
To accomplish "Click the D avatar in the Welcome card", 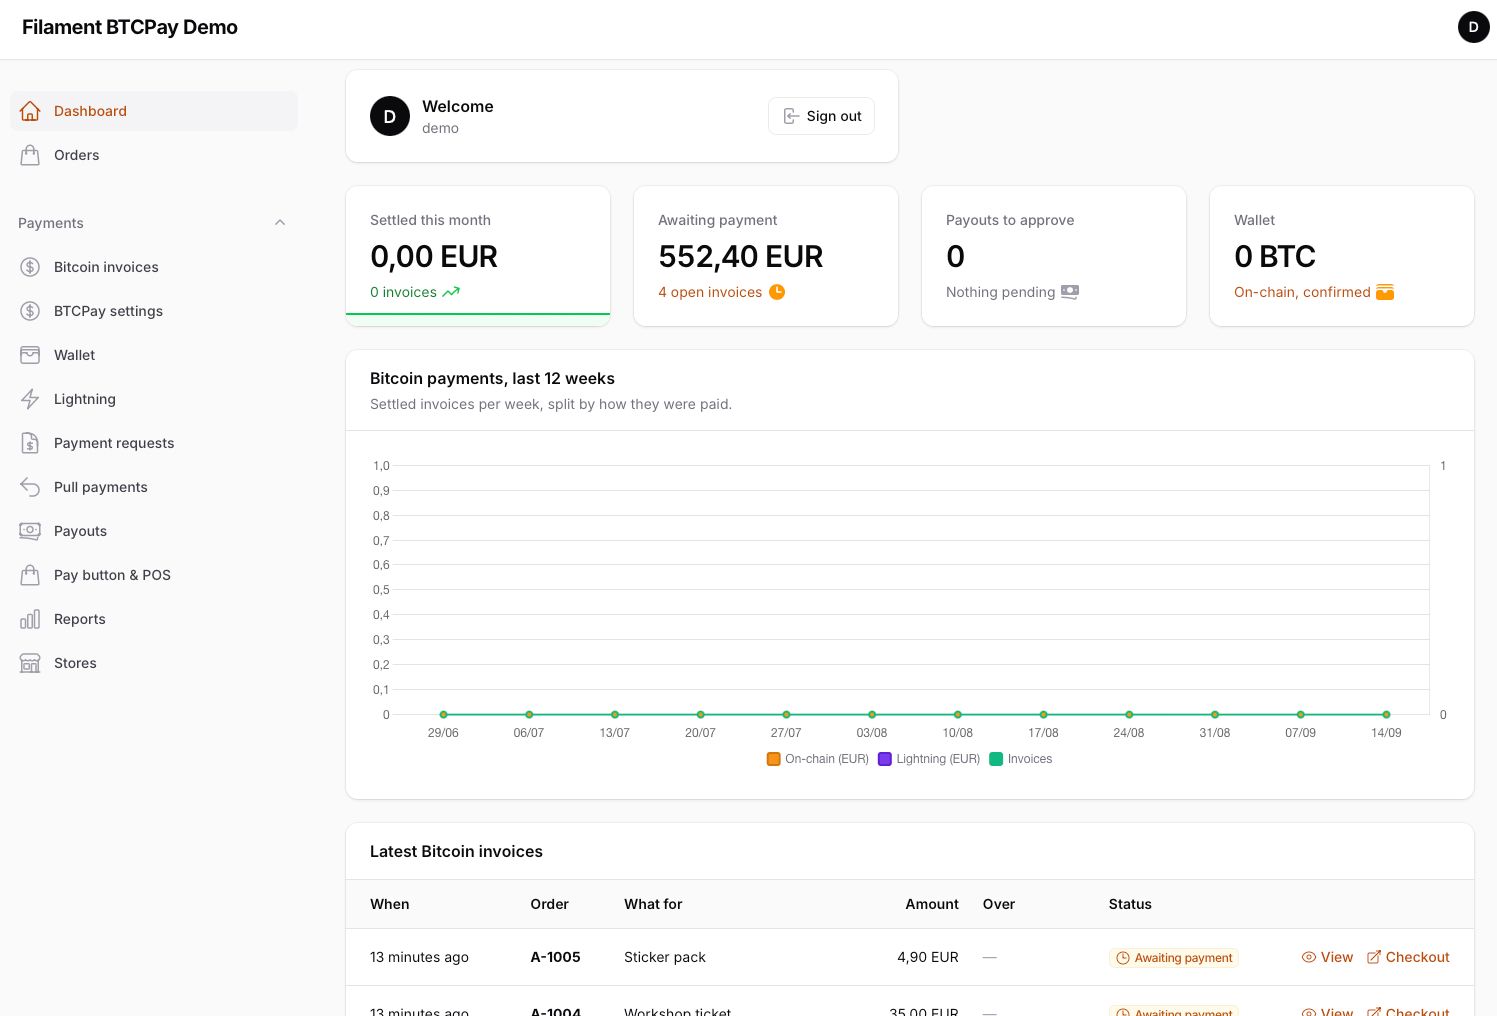I will point(390,116).
